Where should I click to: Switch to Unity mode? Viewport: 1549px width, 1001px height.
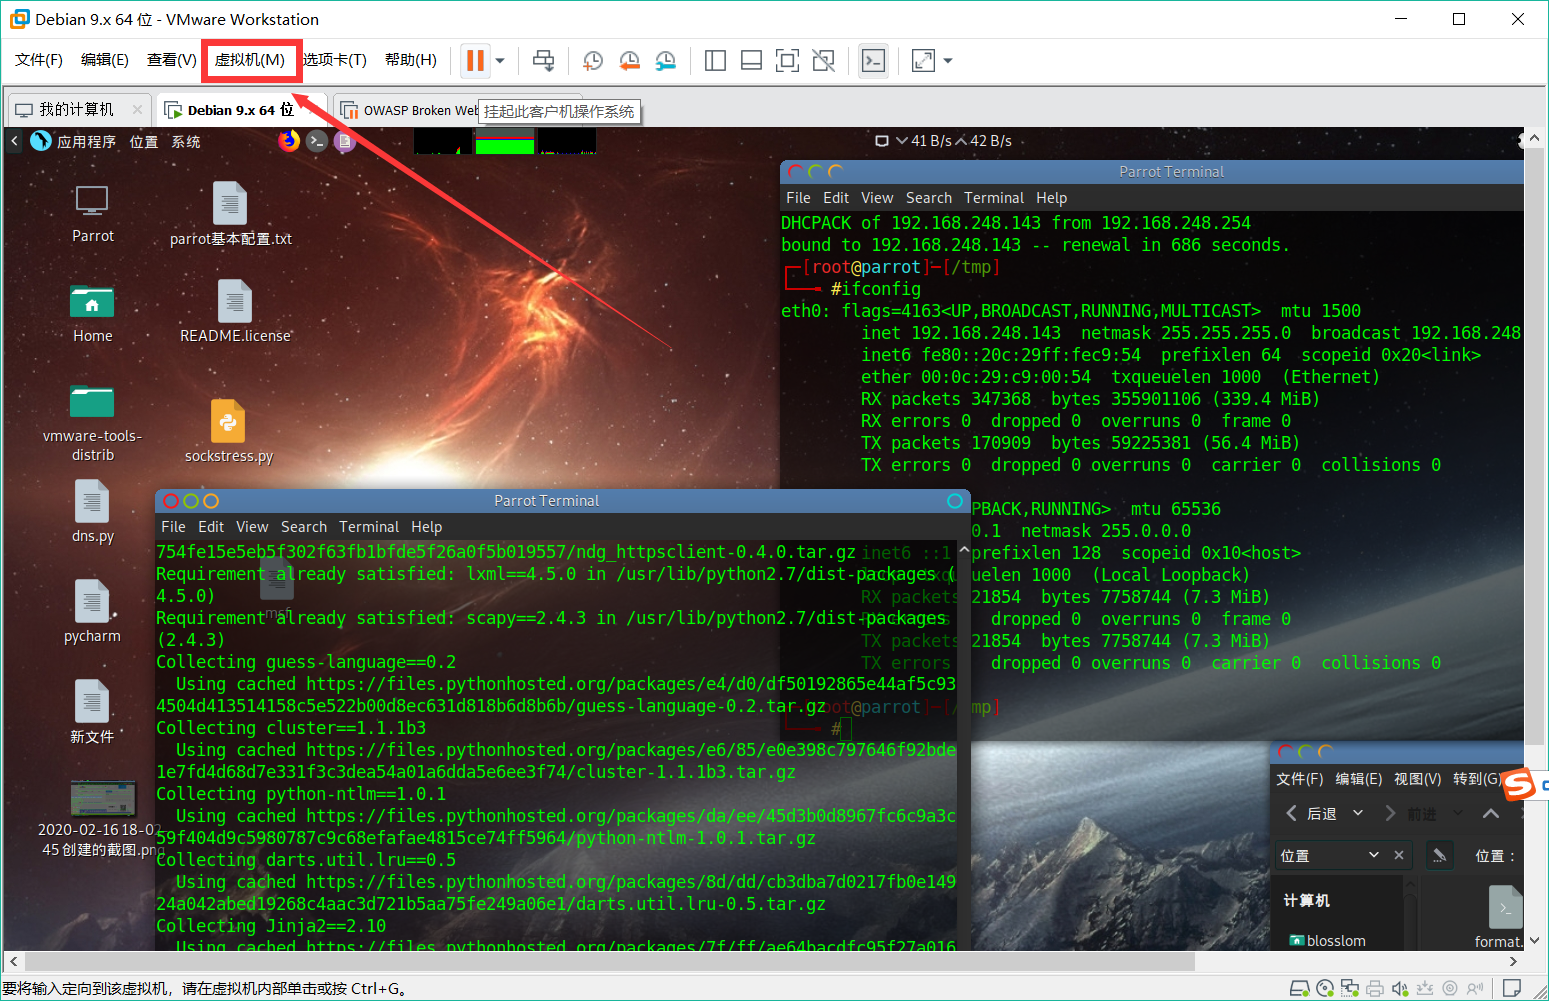823,61
